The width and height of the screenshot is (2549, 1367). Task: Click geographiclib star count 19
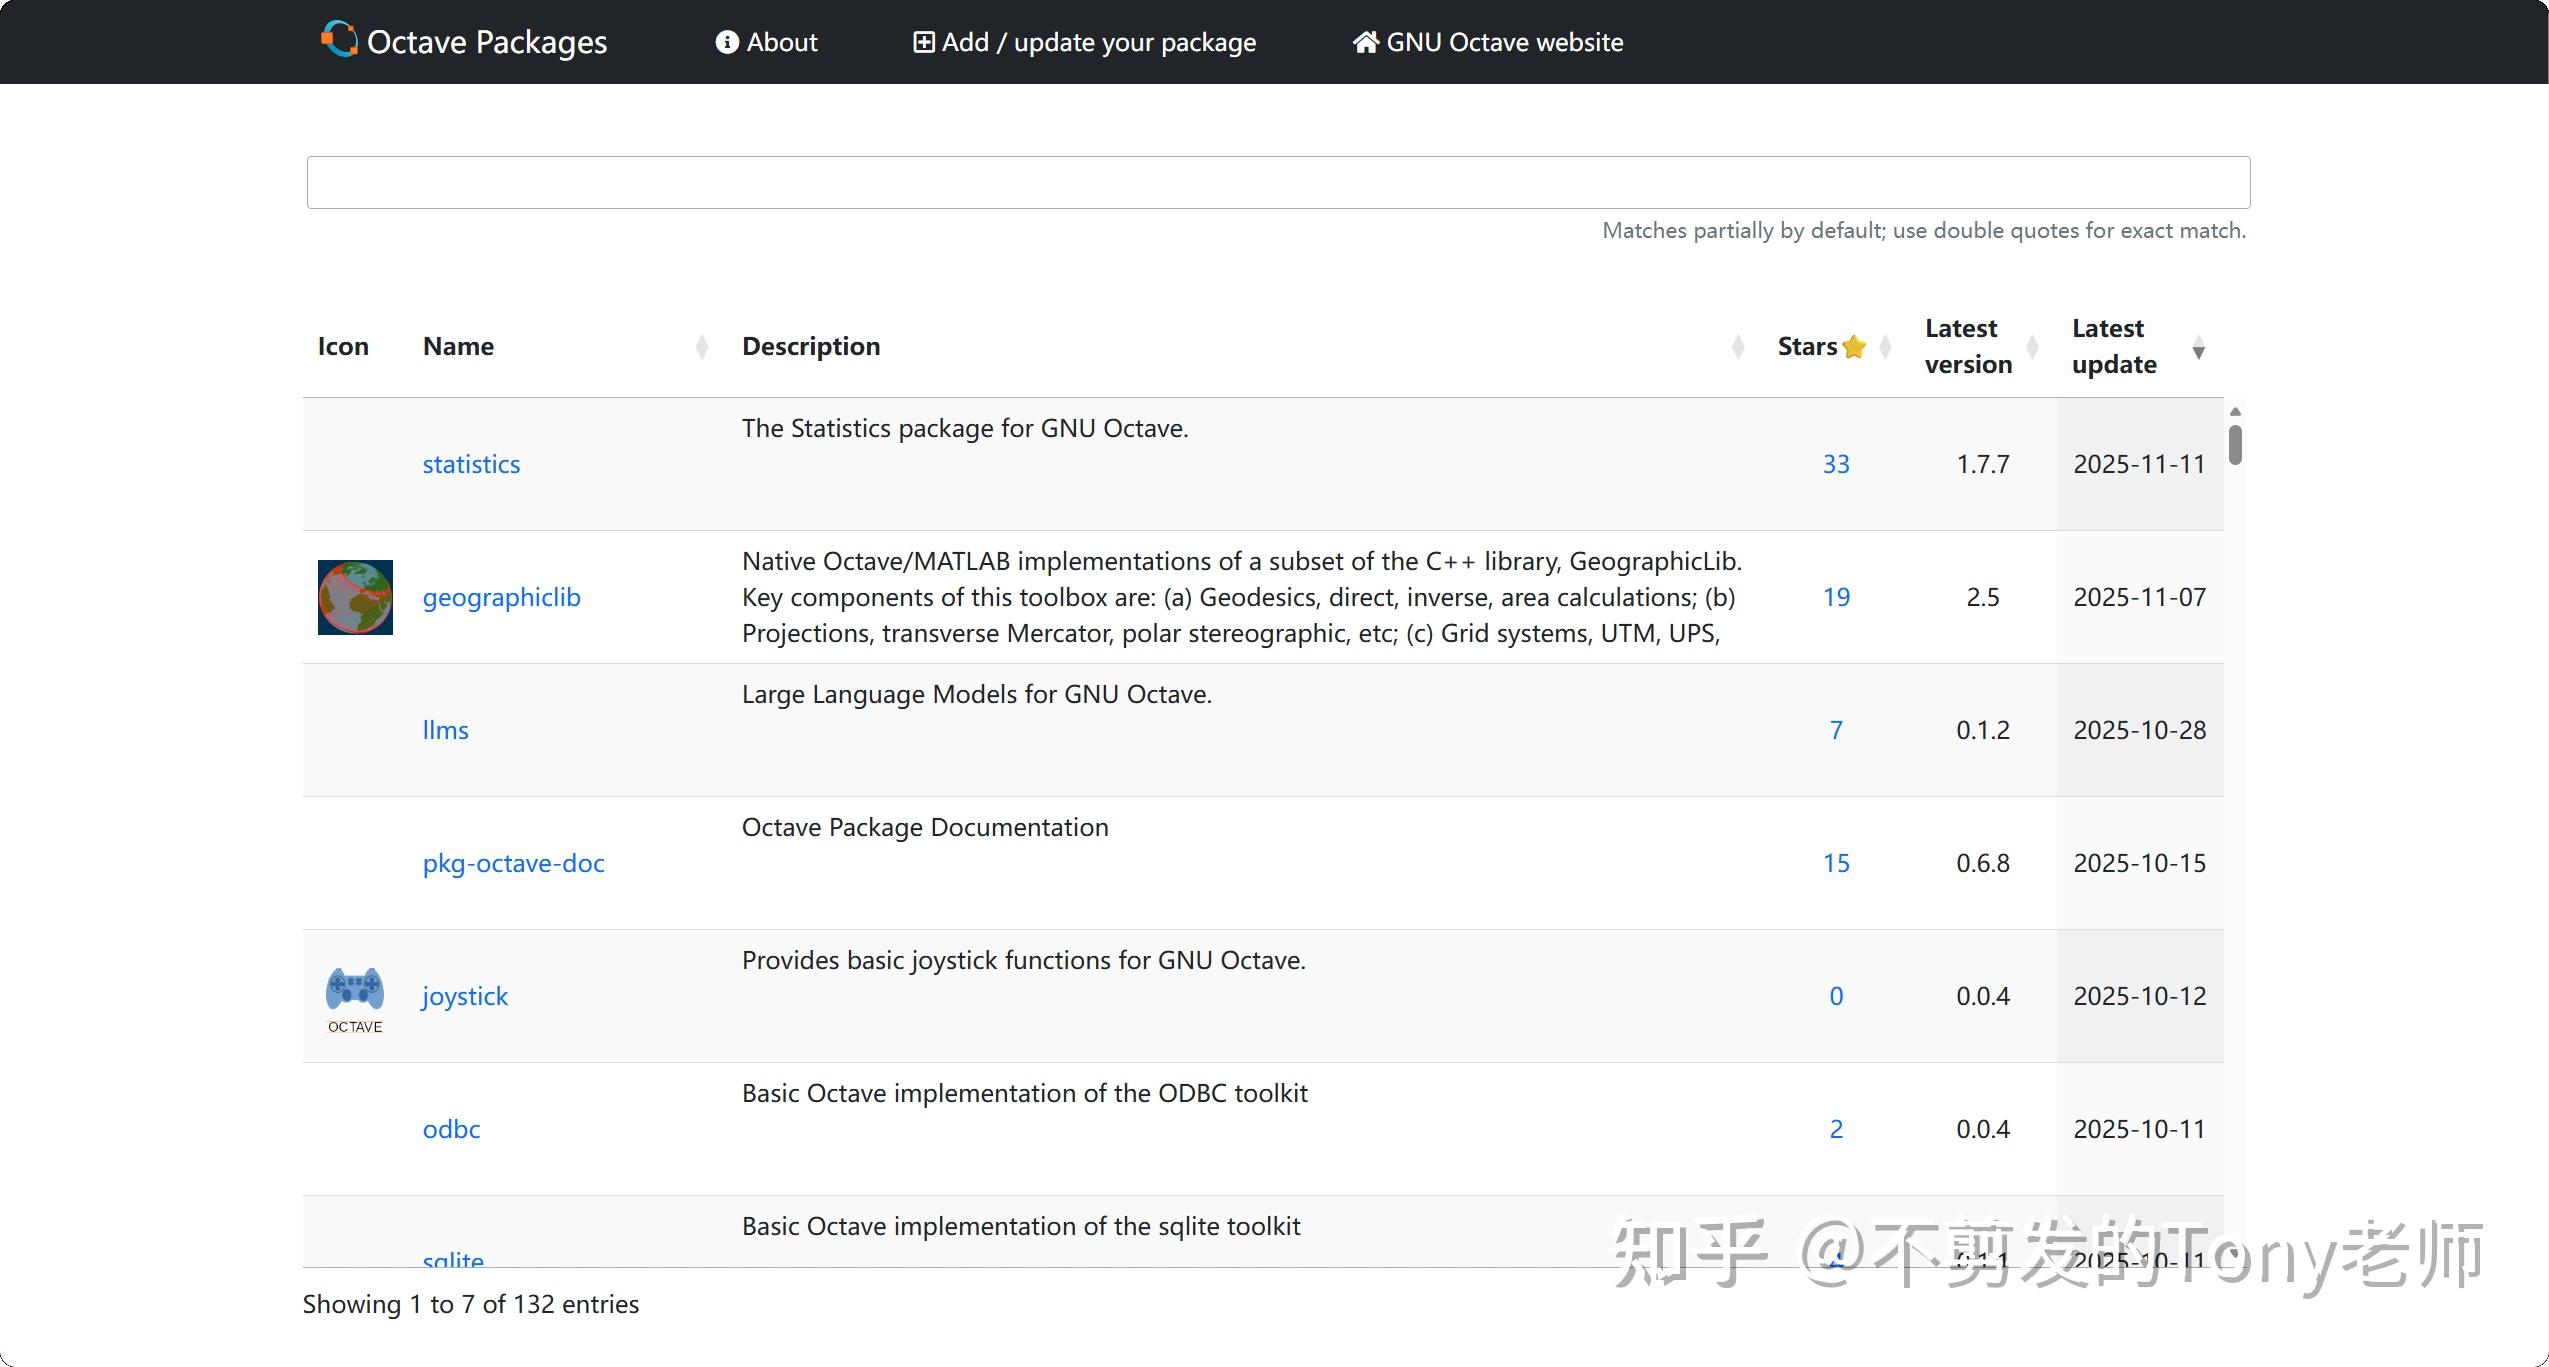click(x=1836, y=597)
